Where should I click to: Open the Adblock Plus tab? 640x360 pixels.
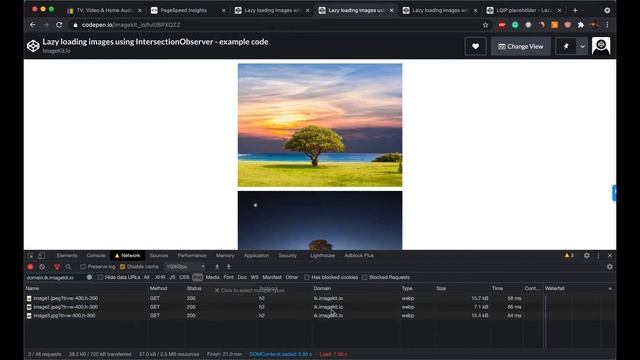click(x=359, y=256)
